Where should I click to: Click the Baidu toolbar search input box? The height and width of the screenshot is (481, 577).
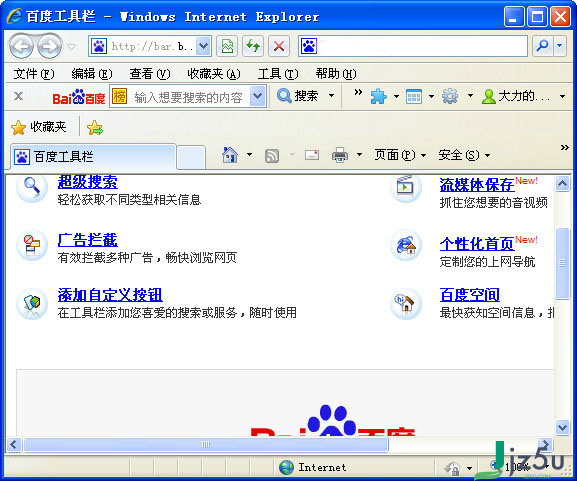(188, 97)
